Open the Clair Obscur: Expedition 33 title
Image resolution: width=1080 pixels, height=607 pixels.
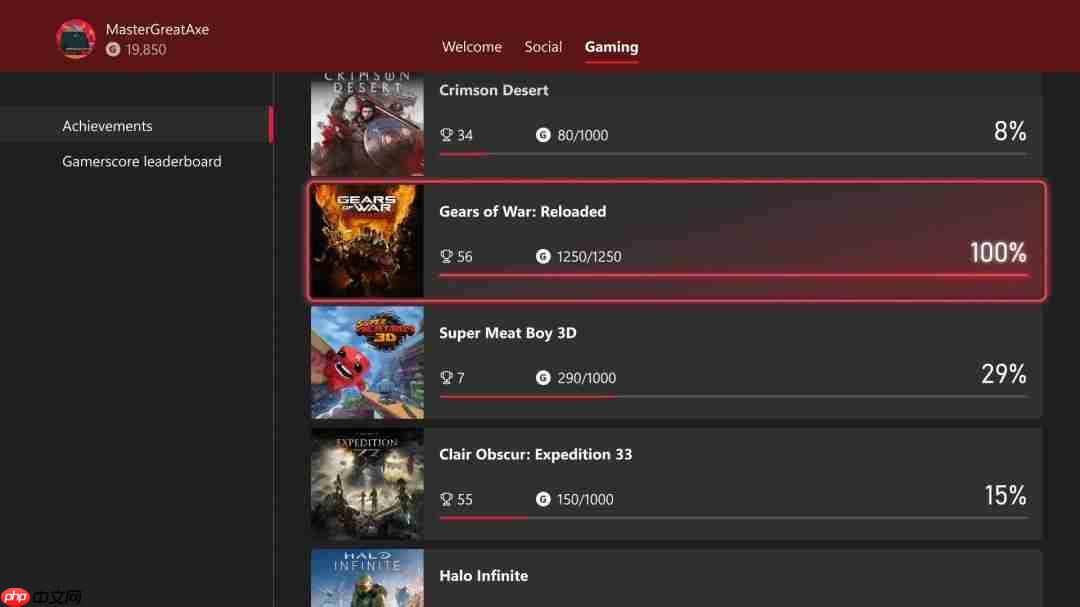536,454
